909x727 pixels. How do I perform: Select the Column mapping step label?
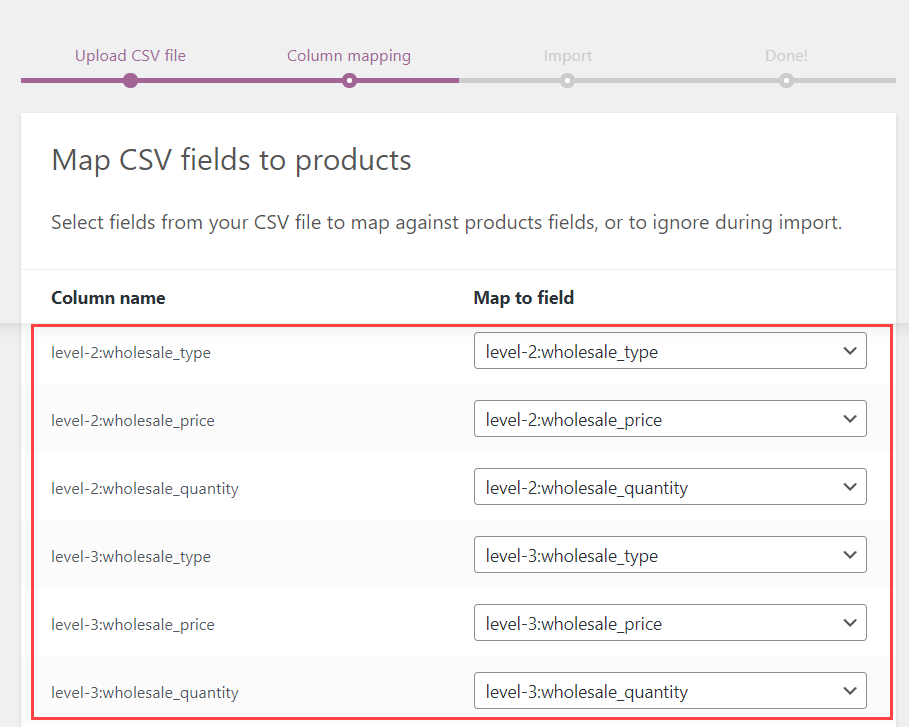pyautogui.click(x=349, y=56)
